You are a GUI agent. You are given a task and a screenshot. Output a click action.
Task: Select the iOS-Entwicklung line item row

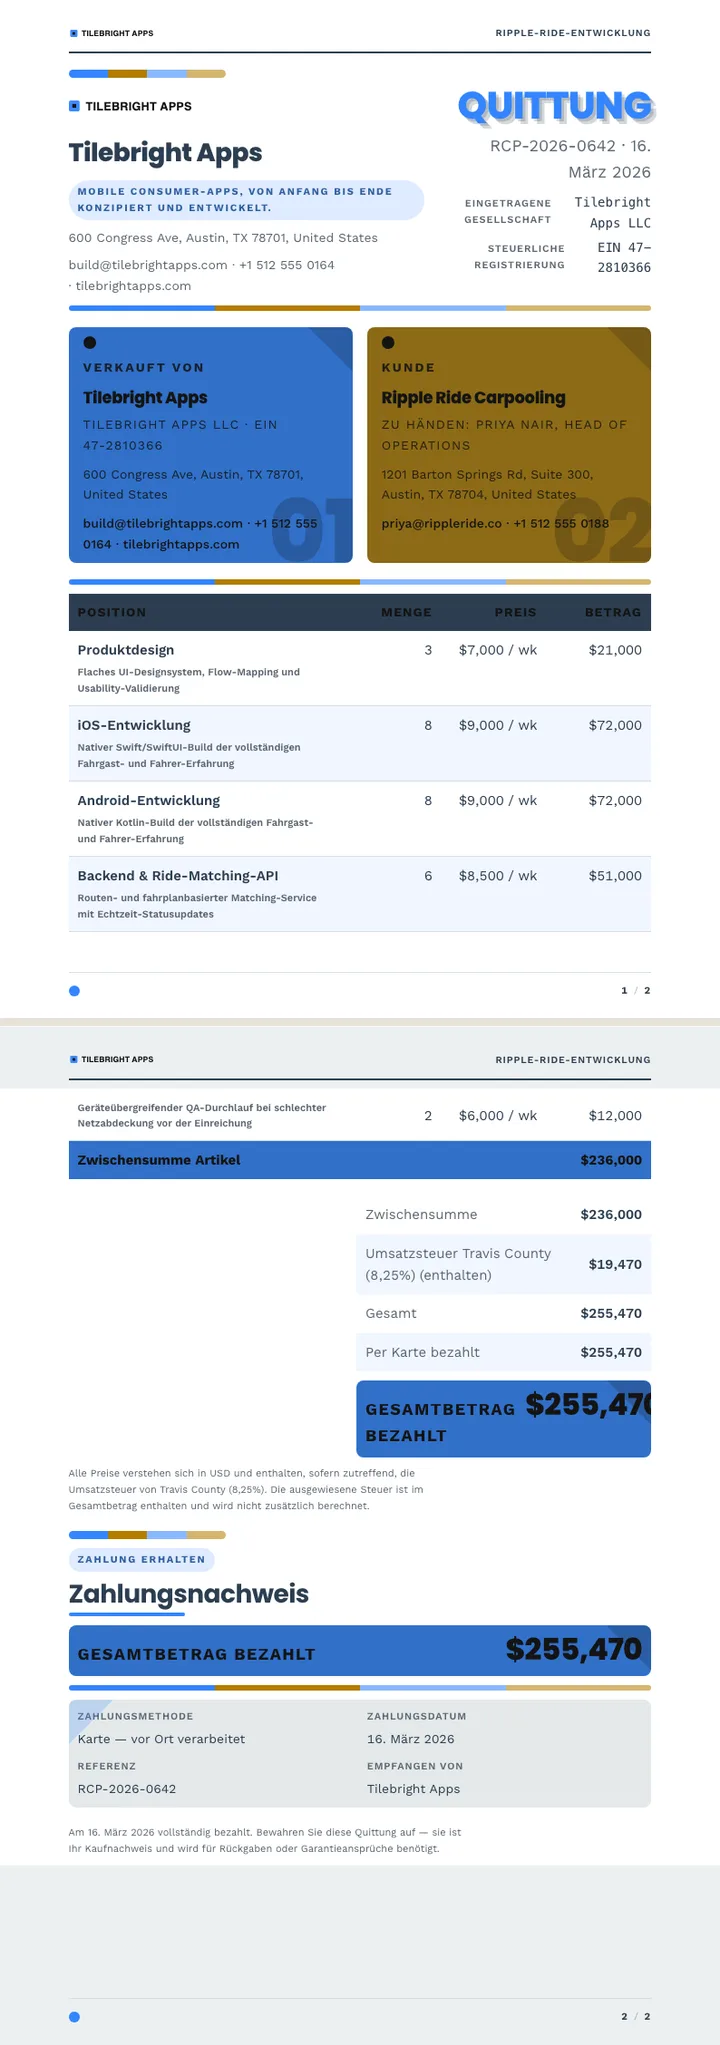coord(360,743)
